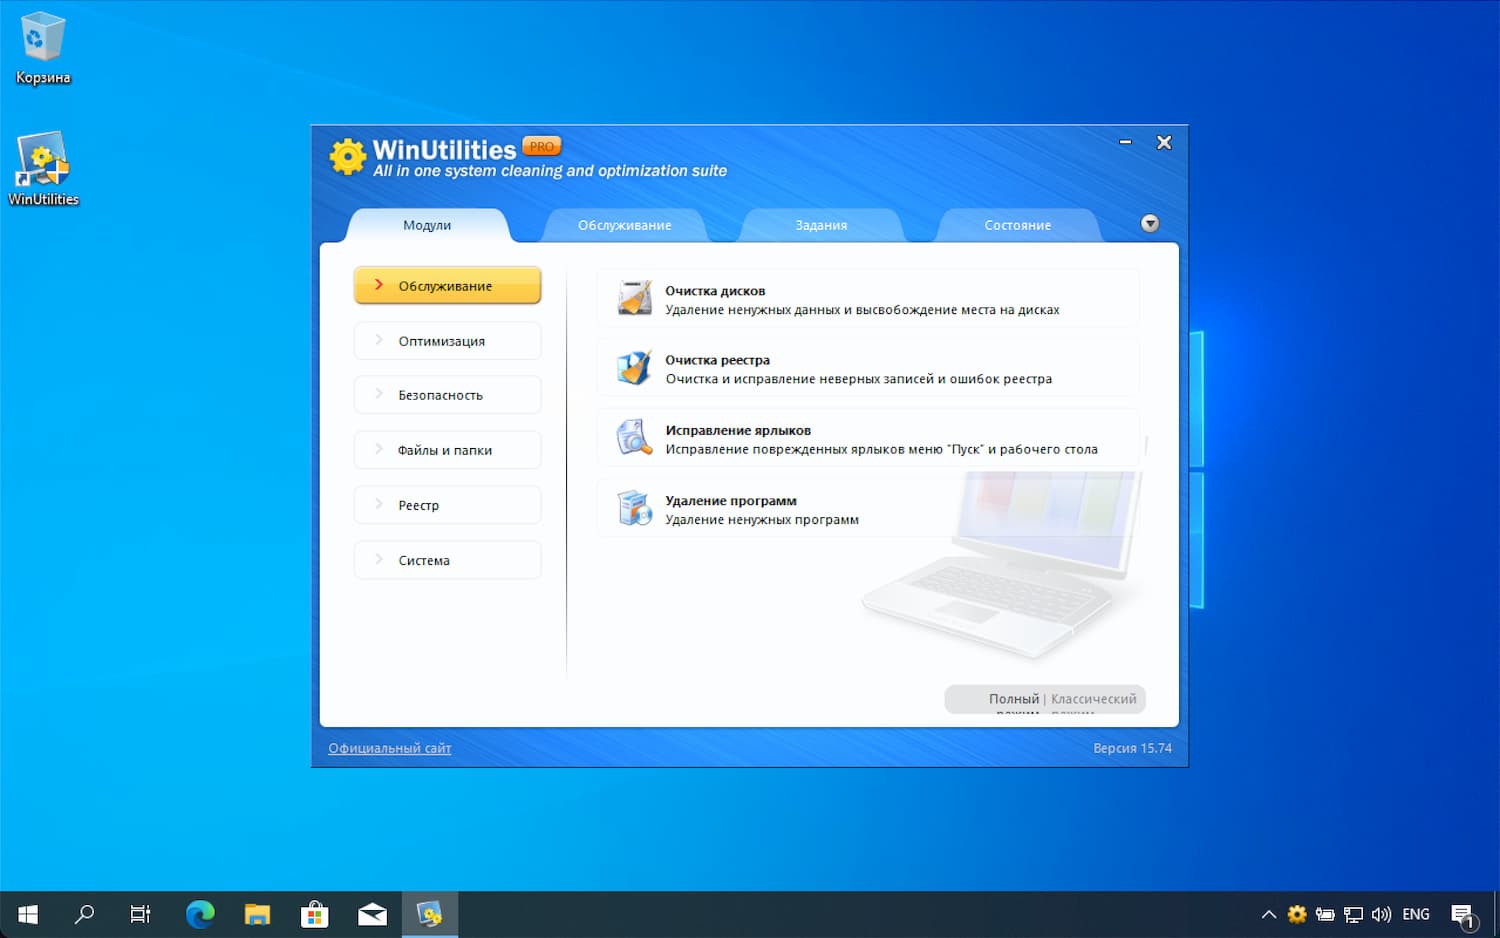Expand the Безопасность category
The height and width of the screenshot is (938, 1500).
click(x=447, y=395)
